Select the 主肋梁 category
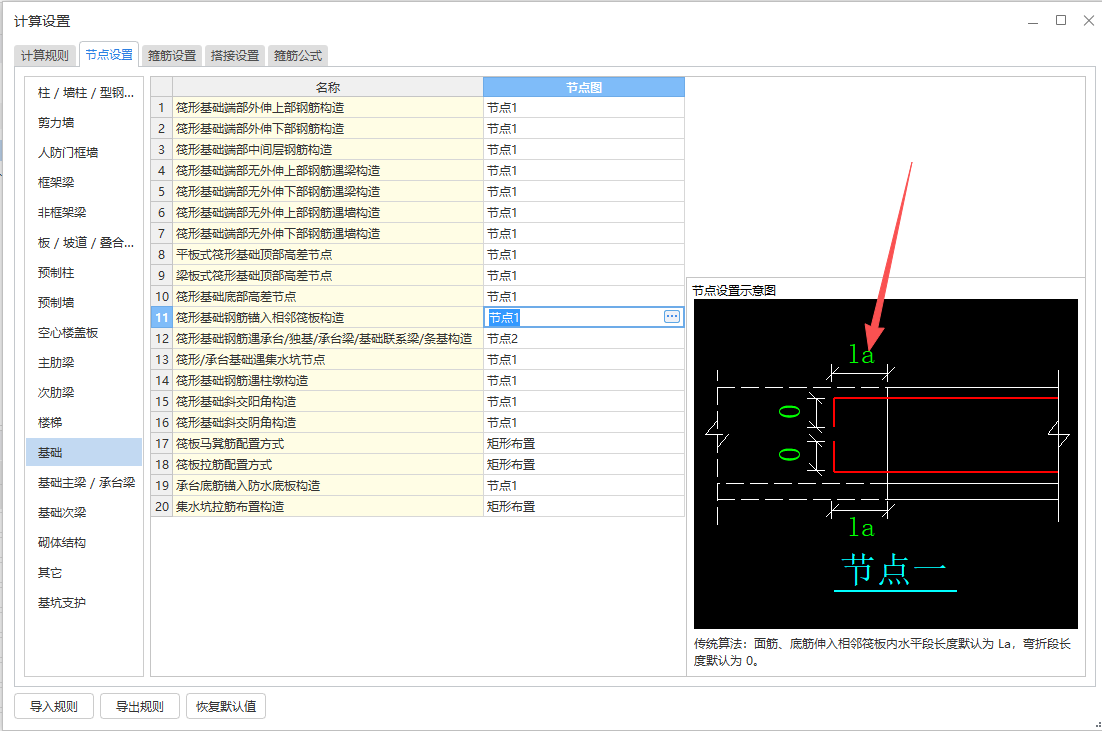This screenshot has width=1102, height=731. click(84, 363)
